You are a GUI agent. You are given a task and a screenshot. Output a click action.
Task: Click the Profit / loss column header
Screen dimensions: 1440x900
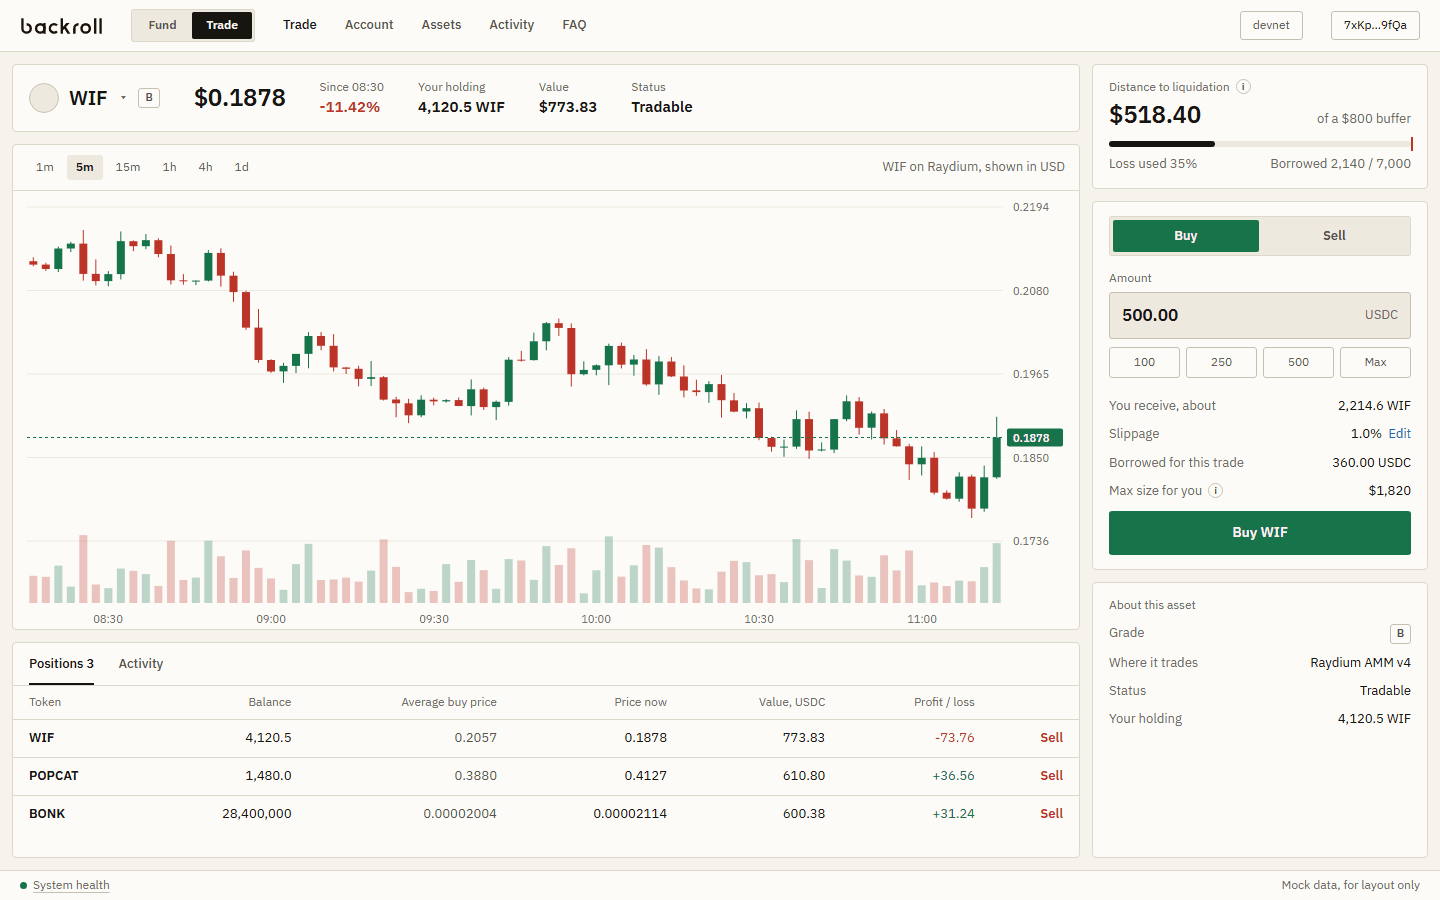click(x=944, y=702)
